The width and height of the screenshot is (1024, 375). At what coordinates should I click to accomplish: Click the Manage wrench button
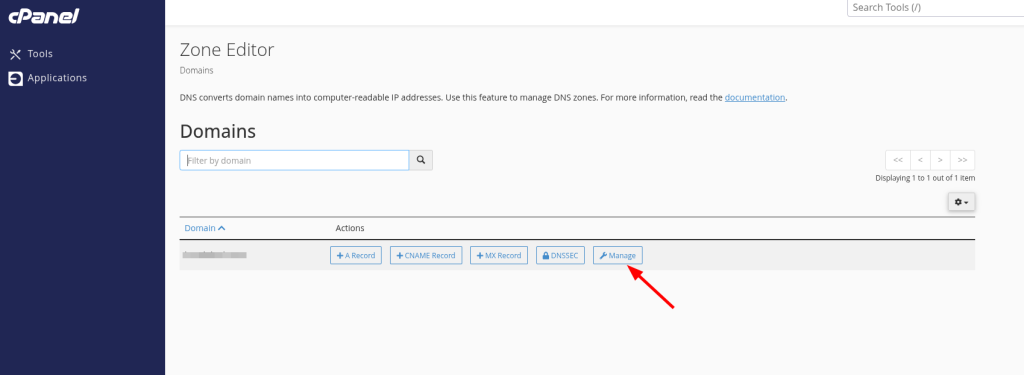pyautogui.click(x=618, y=255)
